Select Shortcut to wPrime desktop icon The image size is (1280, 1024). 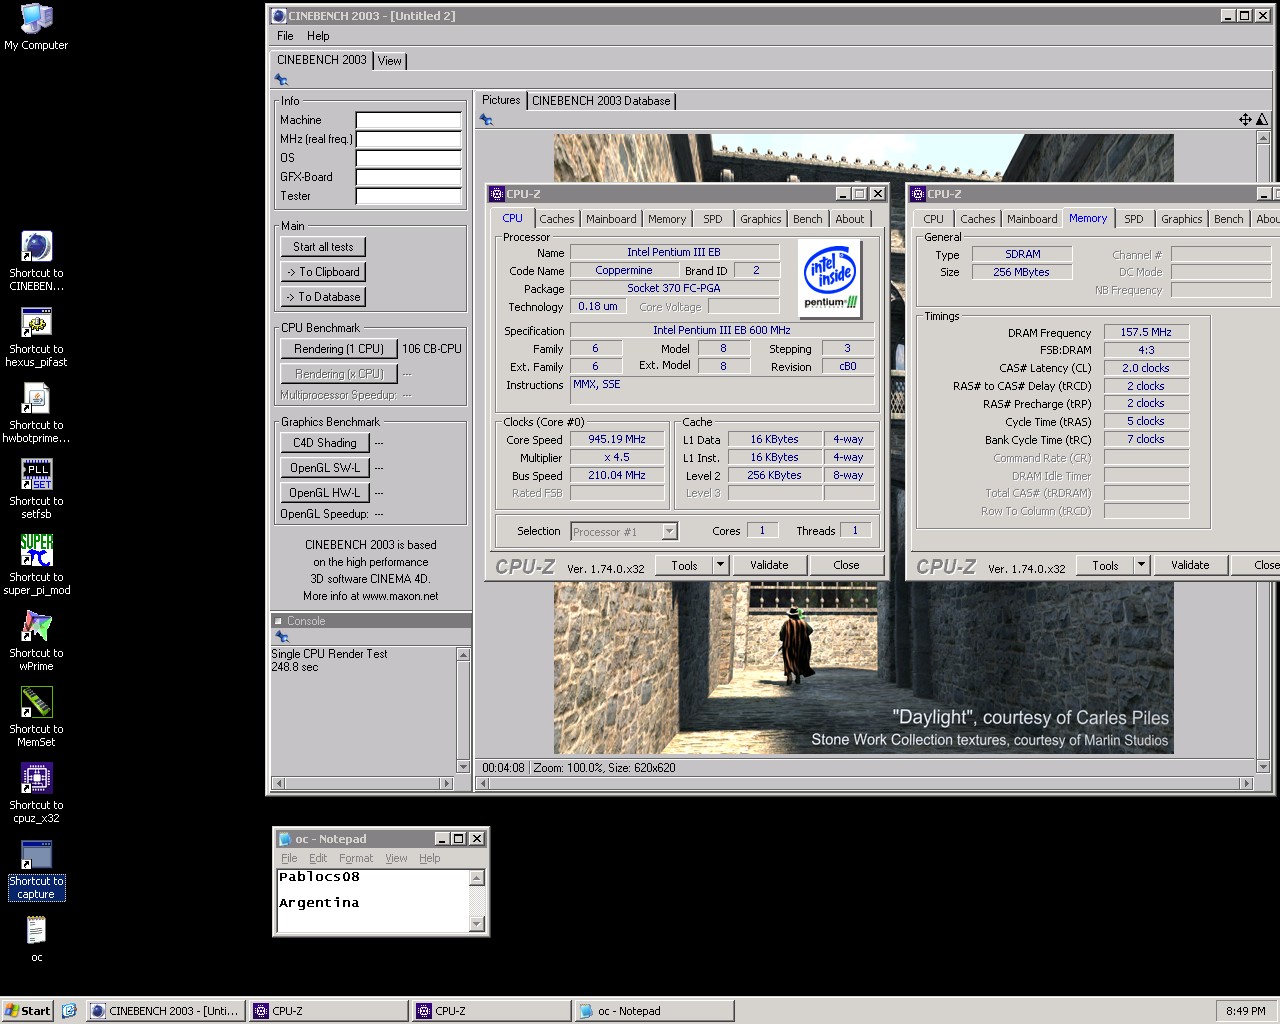(36, 642)
